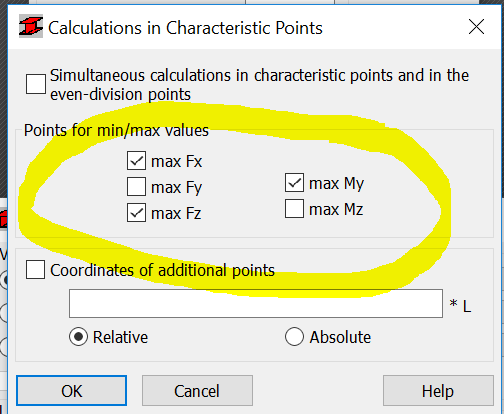Check the max Fy checkbox
Viewport: 504px width, 414px height.
136,187
